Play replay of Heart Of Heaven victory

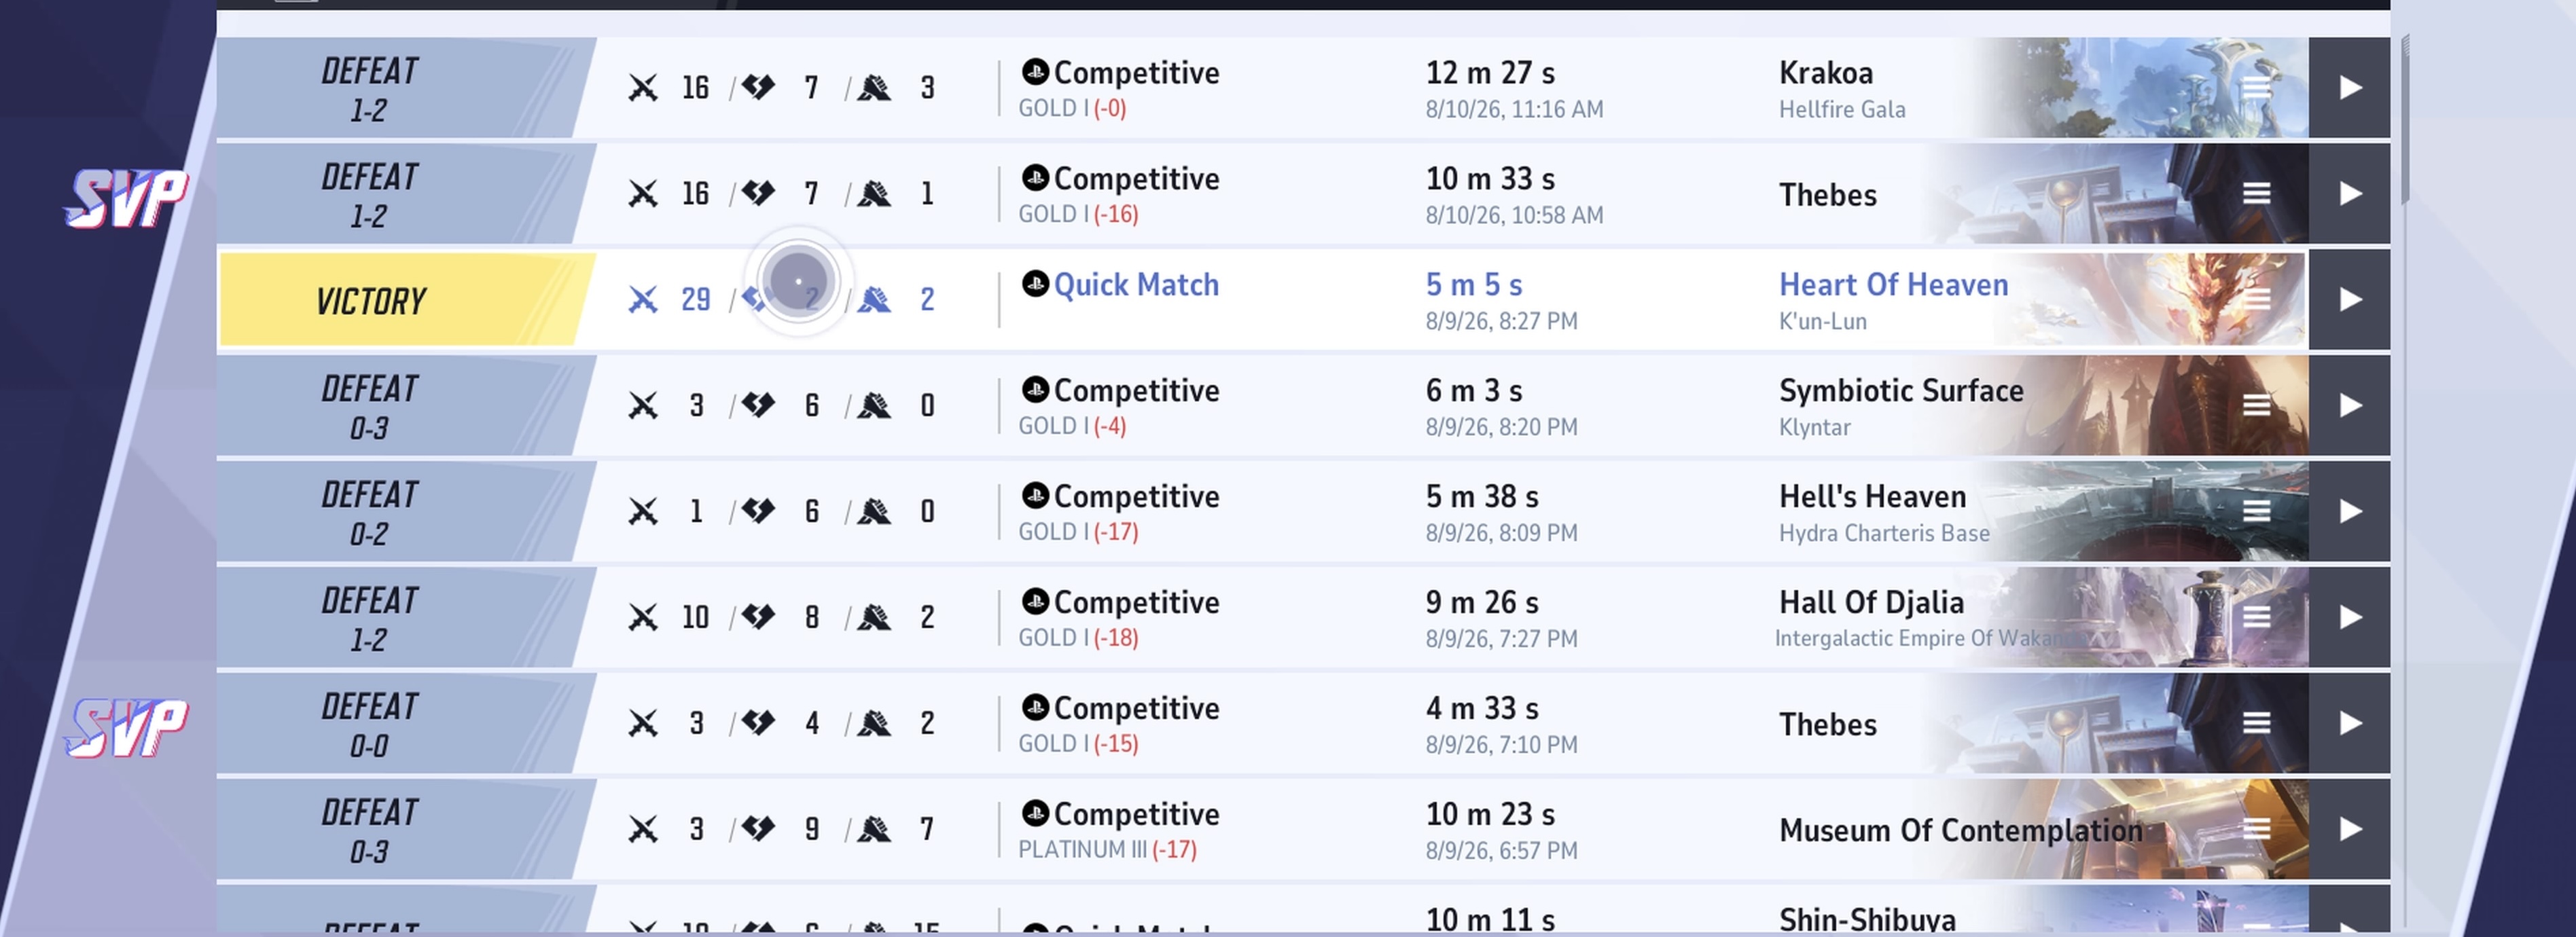(2349, 300)
